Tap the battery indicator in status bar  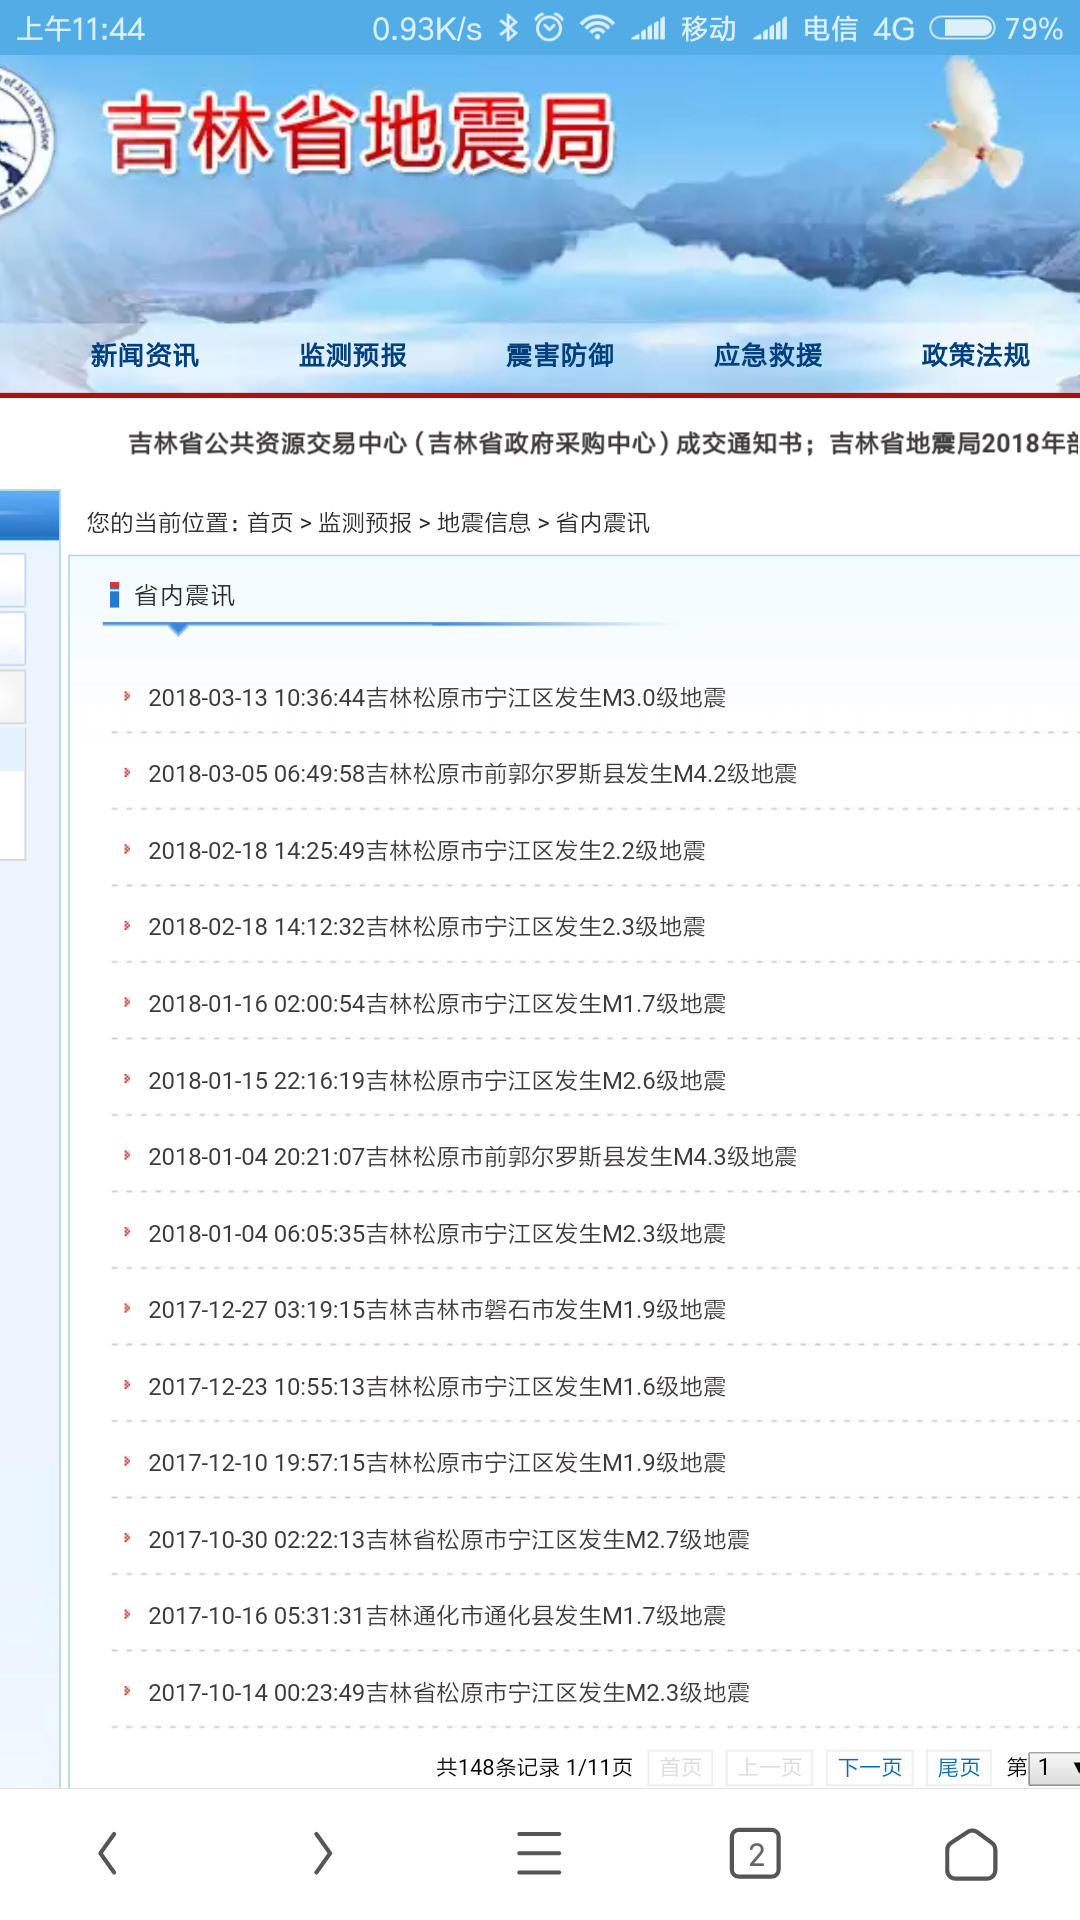coord(962,28)
